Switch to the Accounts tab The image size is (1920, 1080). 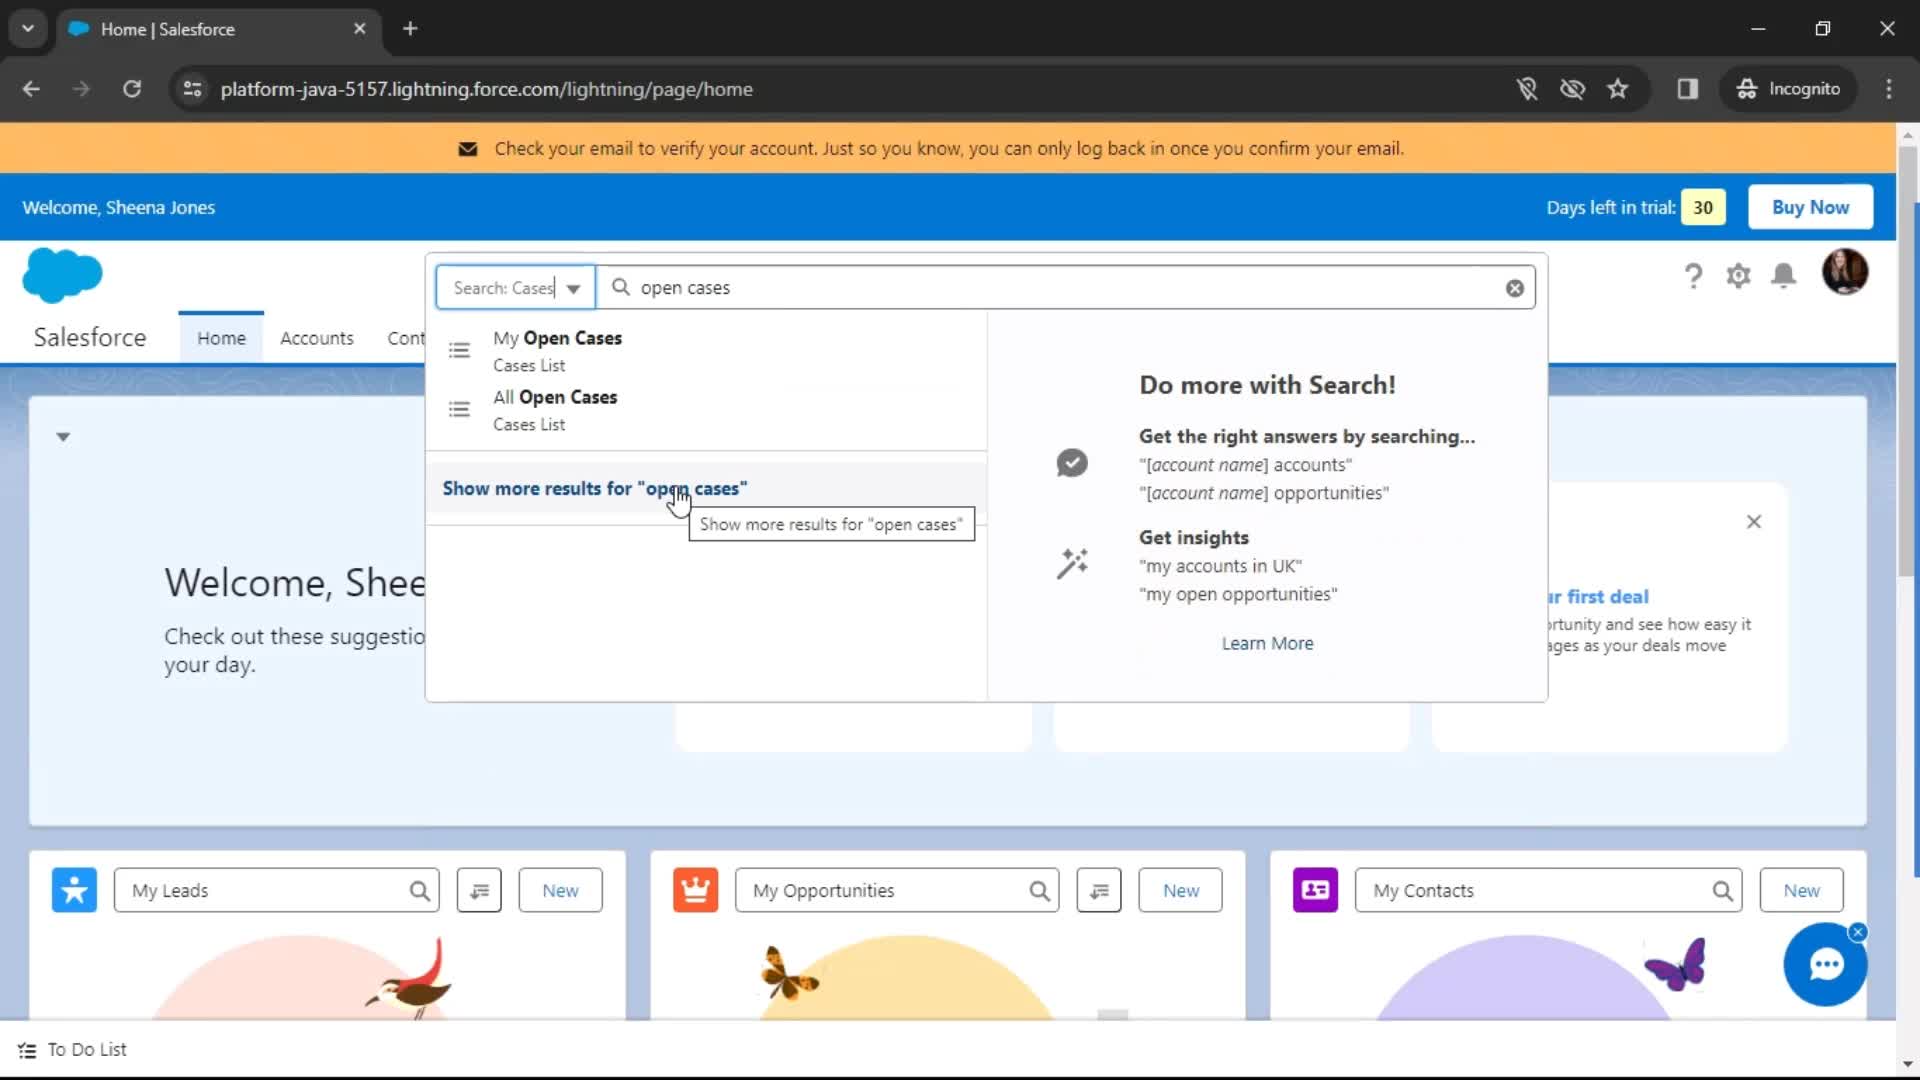(317, 338)
